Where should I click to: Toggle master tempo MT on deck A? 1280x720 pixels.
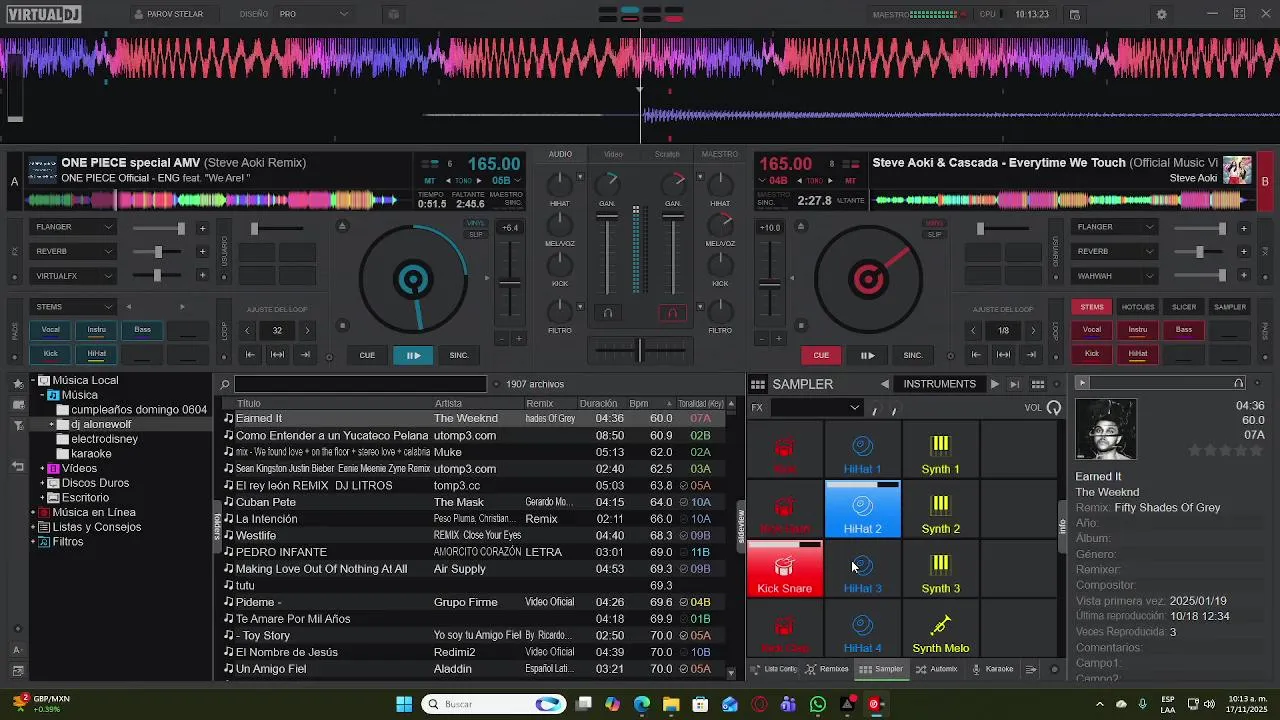[x=430, y=181]
